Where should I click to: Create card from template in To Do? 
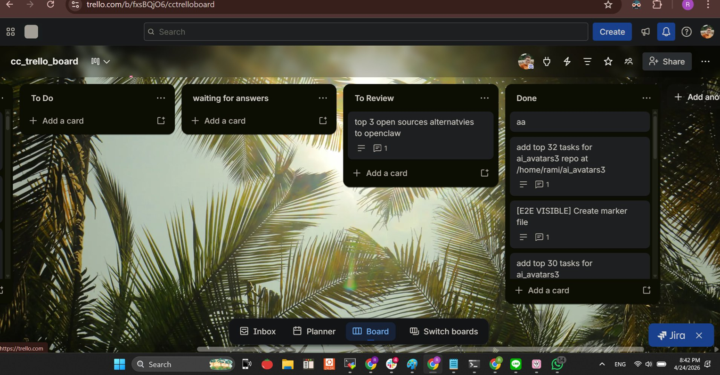pos(161,121)
